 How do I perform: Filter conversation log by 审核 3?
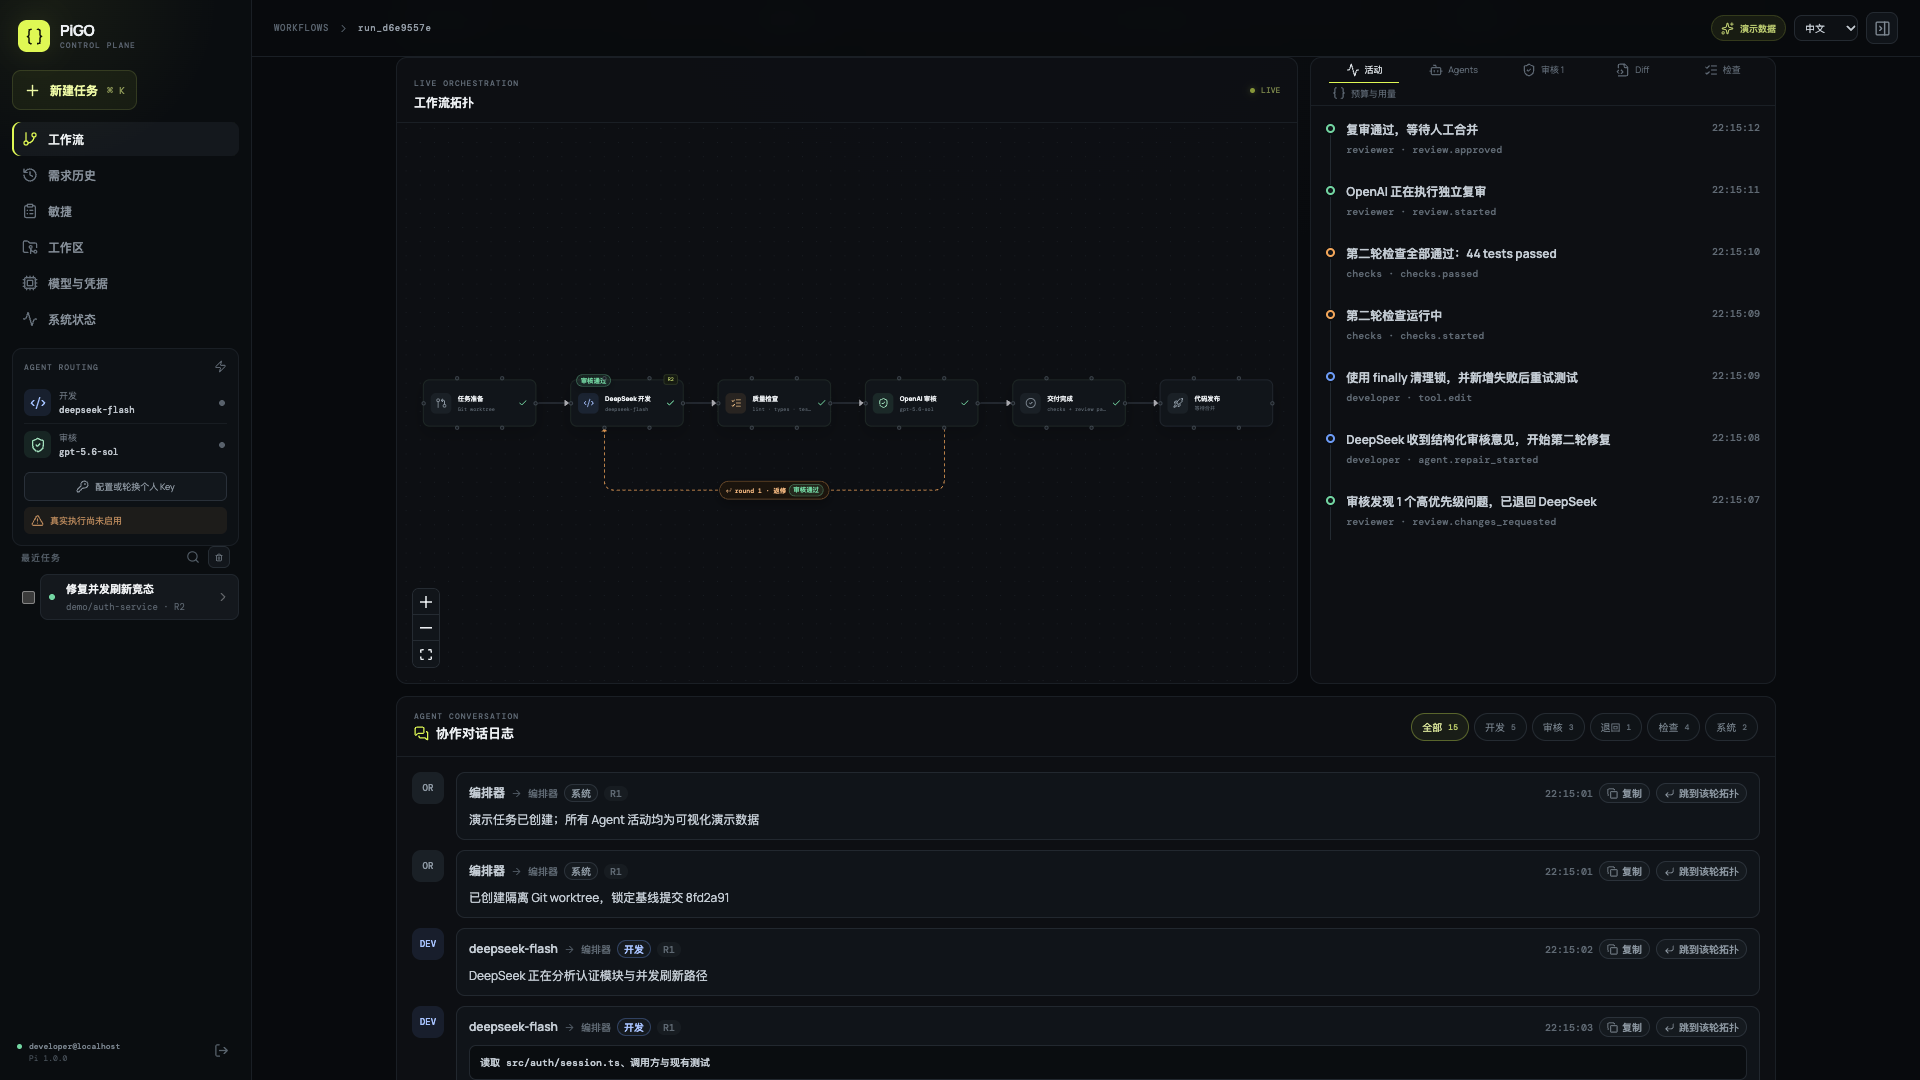point(1558,727)
